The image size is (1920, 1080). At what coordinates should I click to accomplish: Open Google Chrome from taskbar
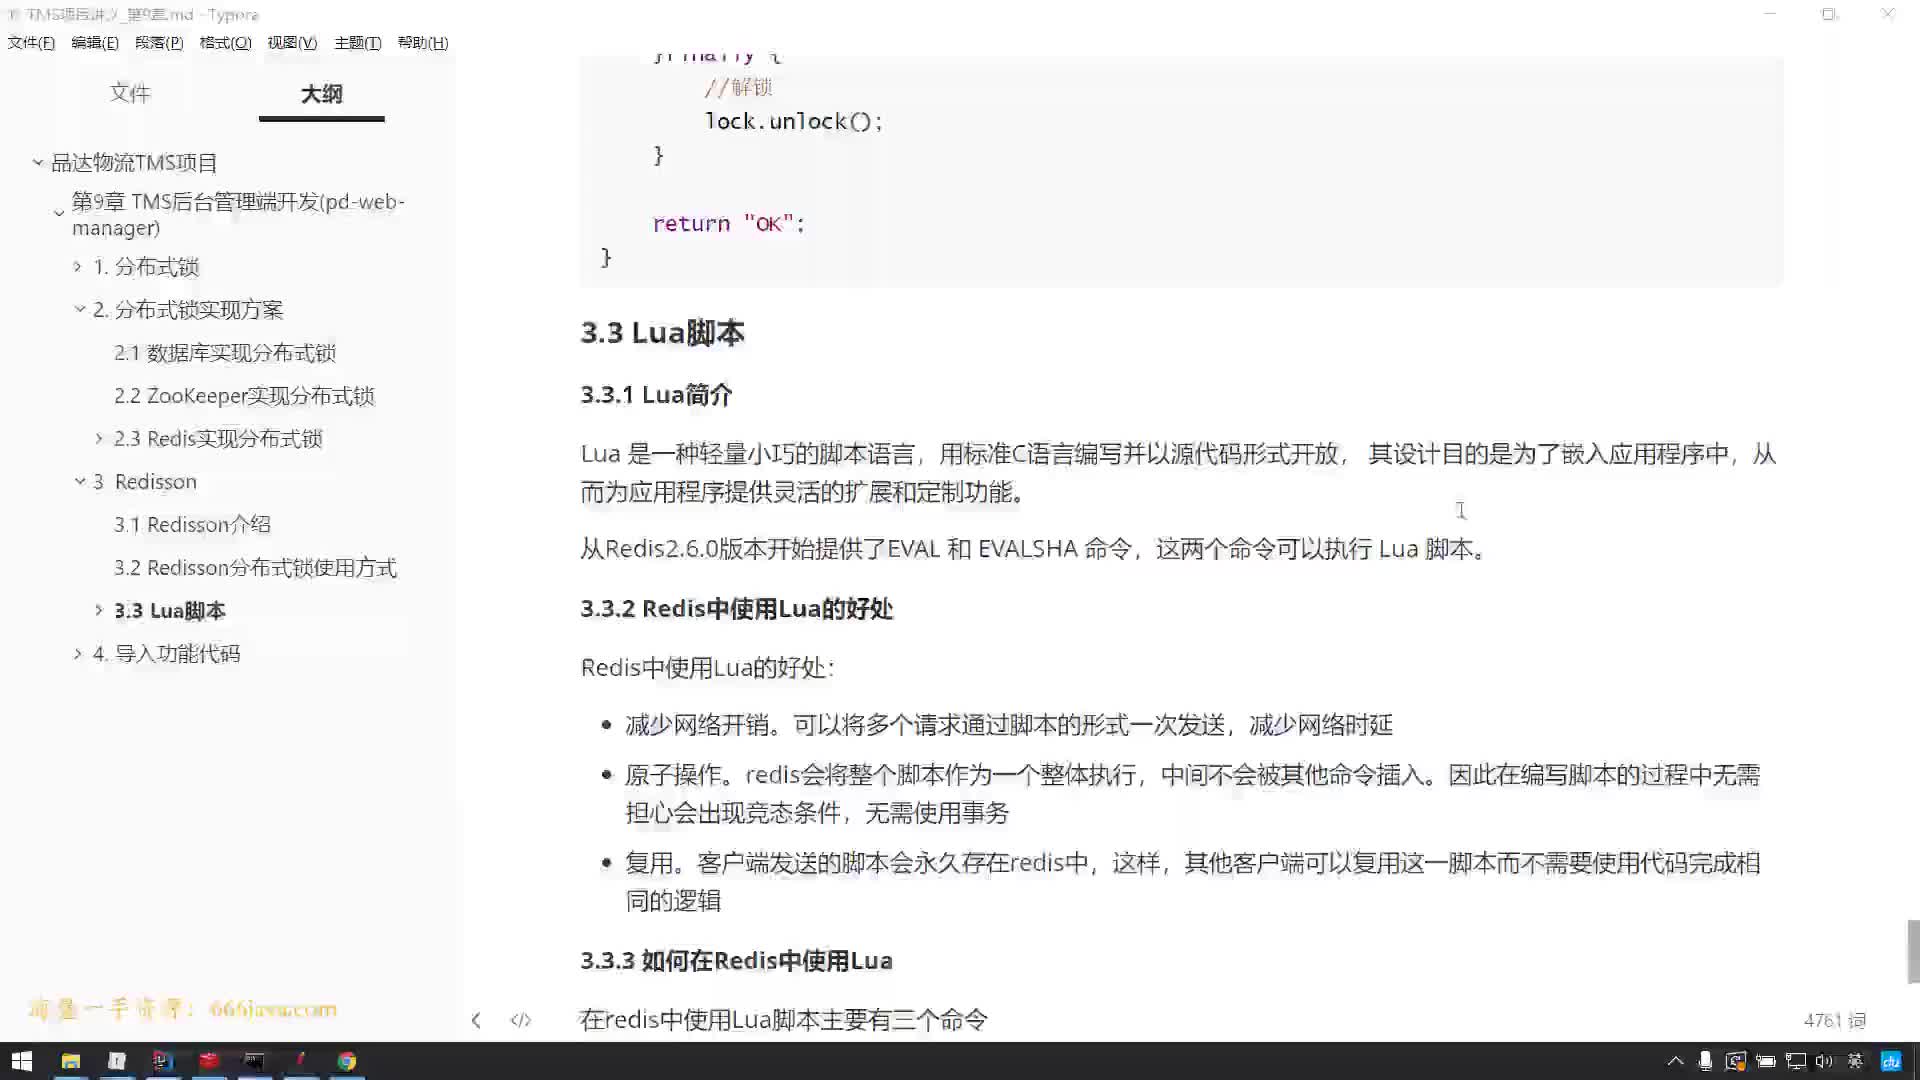click(347, 1061)
